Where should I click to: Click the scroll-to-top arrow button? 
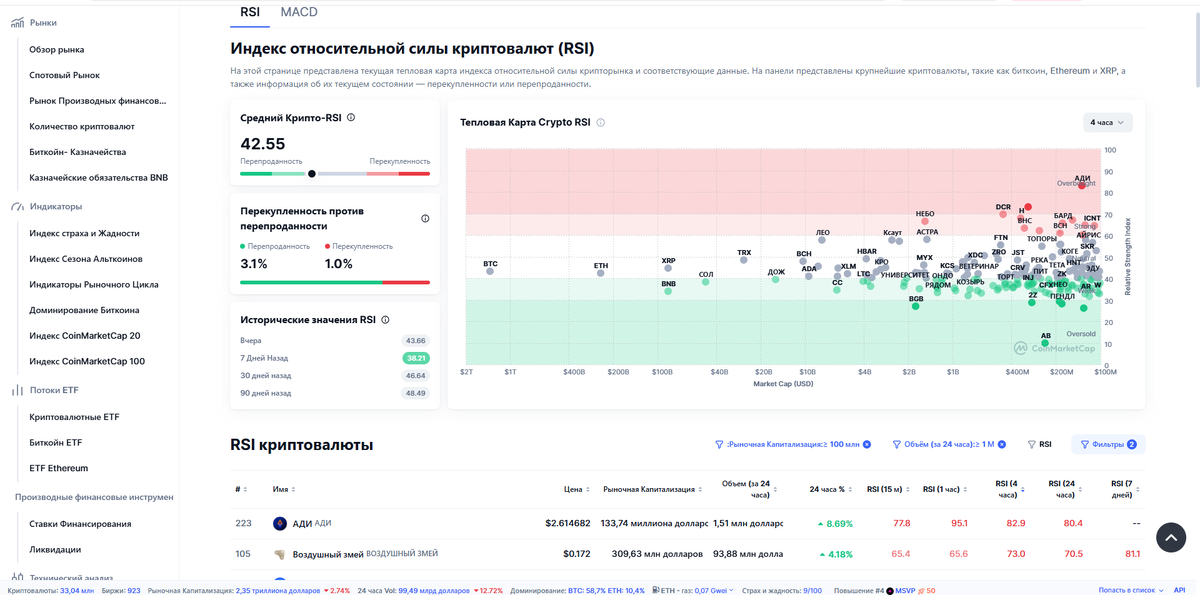tap(1171, 537)
